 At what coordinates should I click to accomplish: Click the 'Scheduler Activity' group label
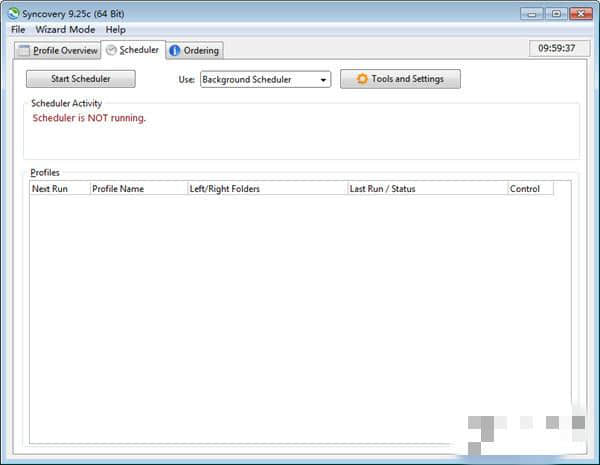coord(67,103)
